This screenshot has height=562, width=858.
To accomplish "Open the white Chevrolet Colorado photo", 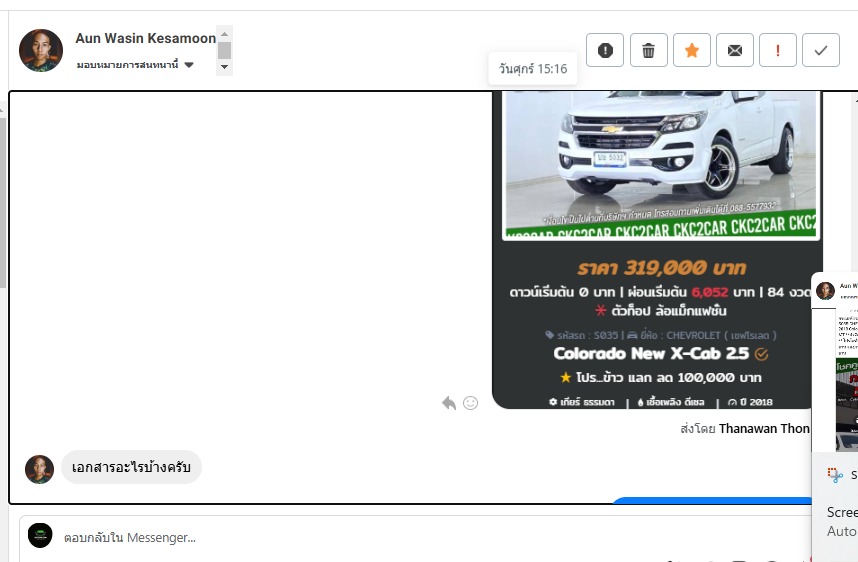I will 660,166.
